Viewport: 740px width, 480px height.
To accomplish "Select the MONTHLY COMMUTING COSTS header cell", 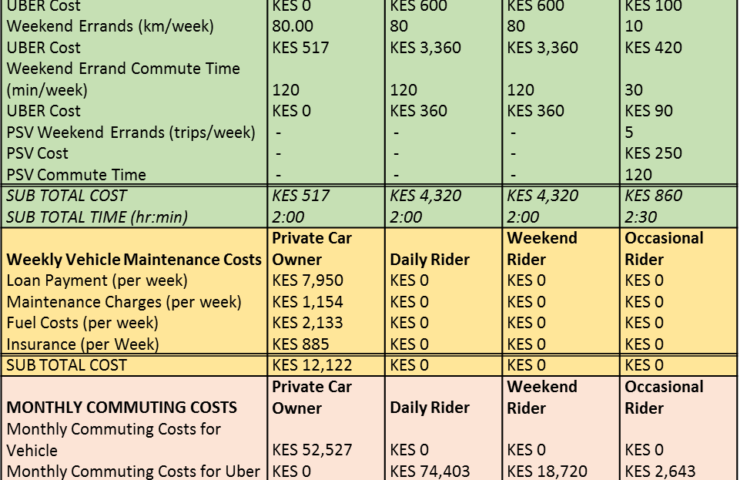I will point(135,397).
